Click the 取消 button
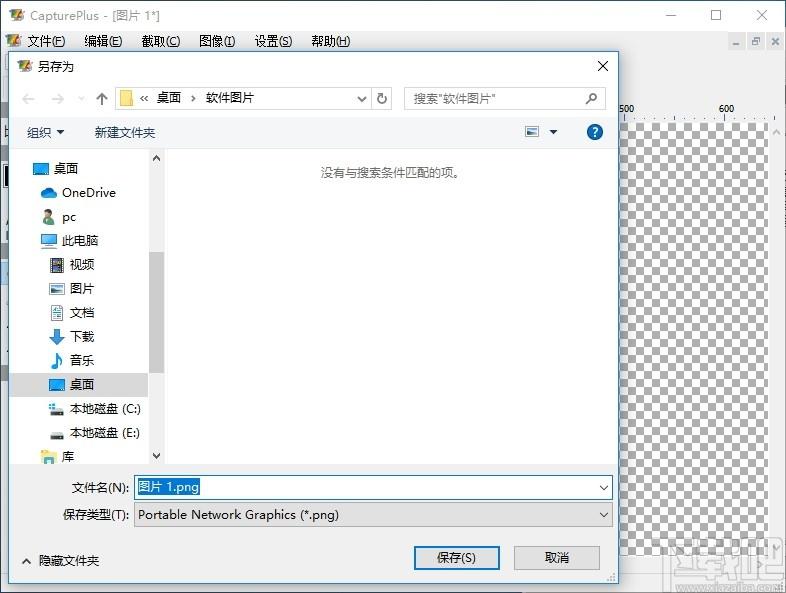This screenshot has width=786, height=593. (x=557, y=558)
